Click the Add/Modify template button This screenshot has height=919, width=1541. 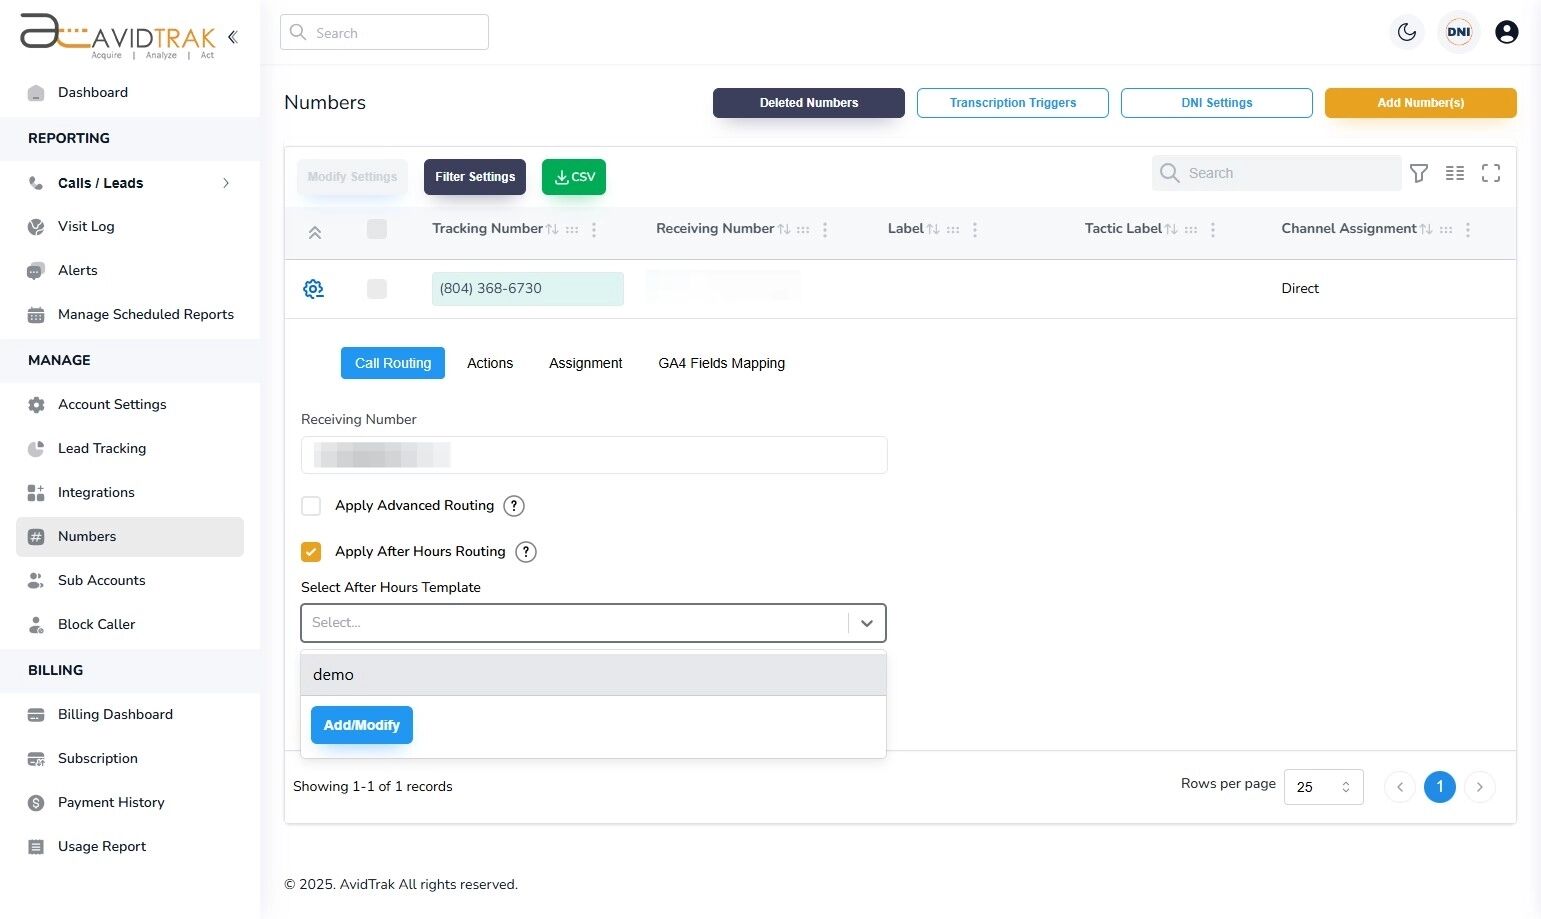pos(362,725)
